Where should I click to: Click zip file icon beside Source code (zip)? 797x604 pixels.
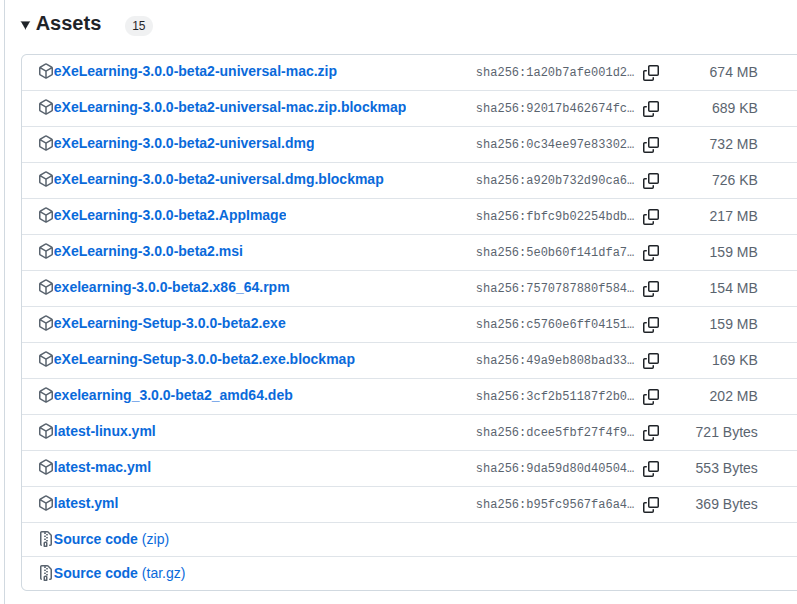[46, 539]
